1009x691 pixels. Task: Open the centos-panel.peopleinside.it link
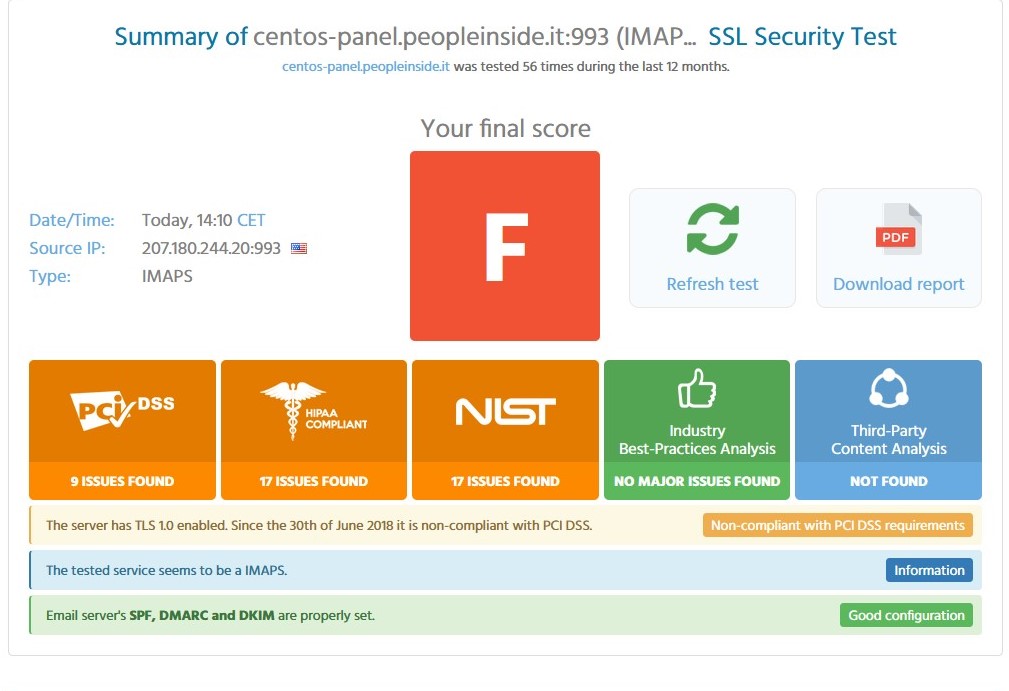coord(366,66)
